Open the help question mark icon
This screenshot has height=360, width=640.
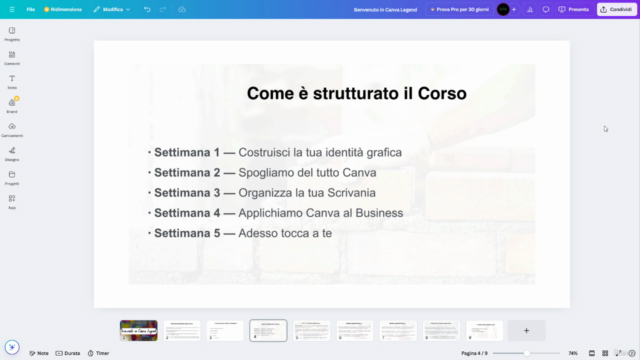tap(632, 353)
